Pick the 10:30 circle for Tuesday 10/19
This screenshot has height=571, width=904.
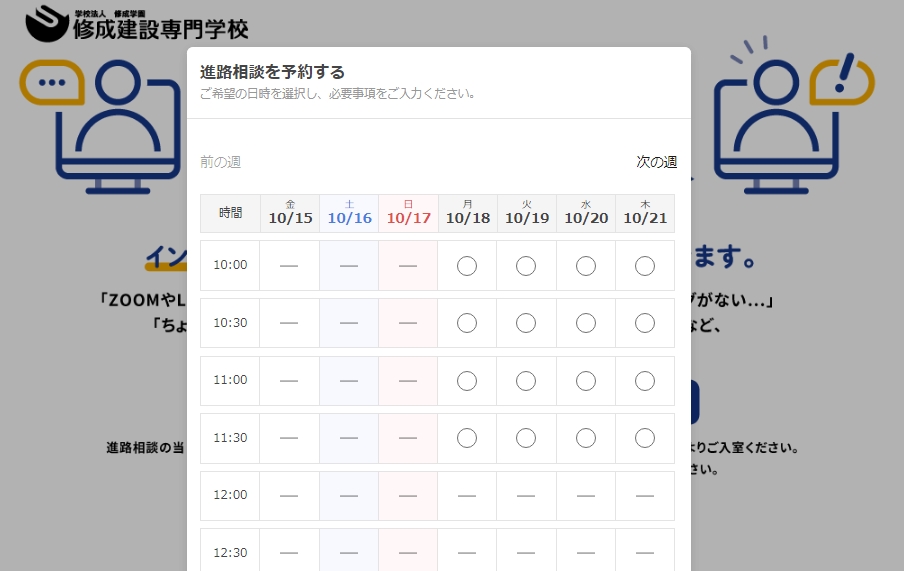[526, 323]
